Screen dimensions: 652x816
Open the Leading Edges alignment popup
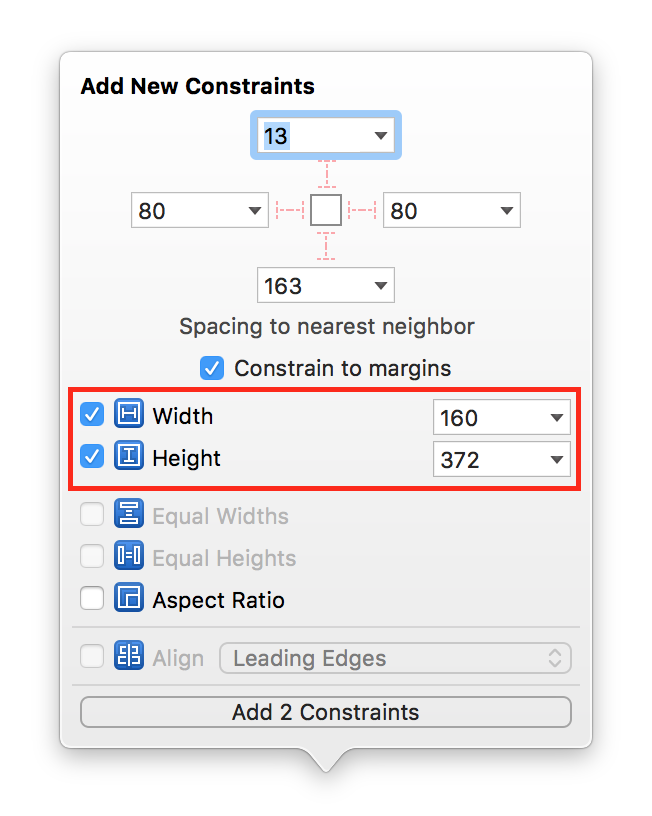(395, 658)
